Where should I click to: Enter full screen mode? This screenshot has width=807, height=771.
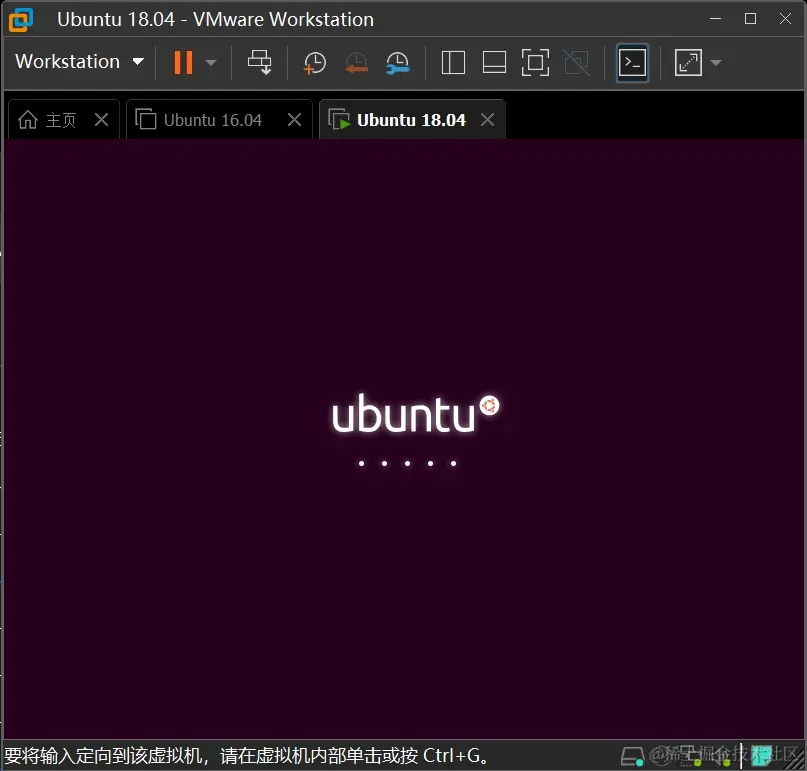pos(535,63)
